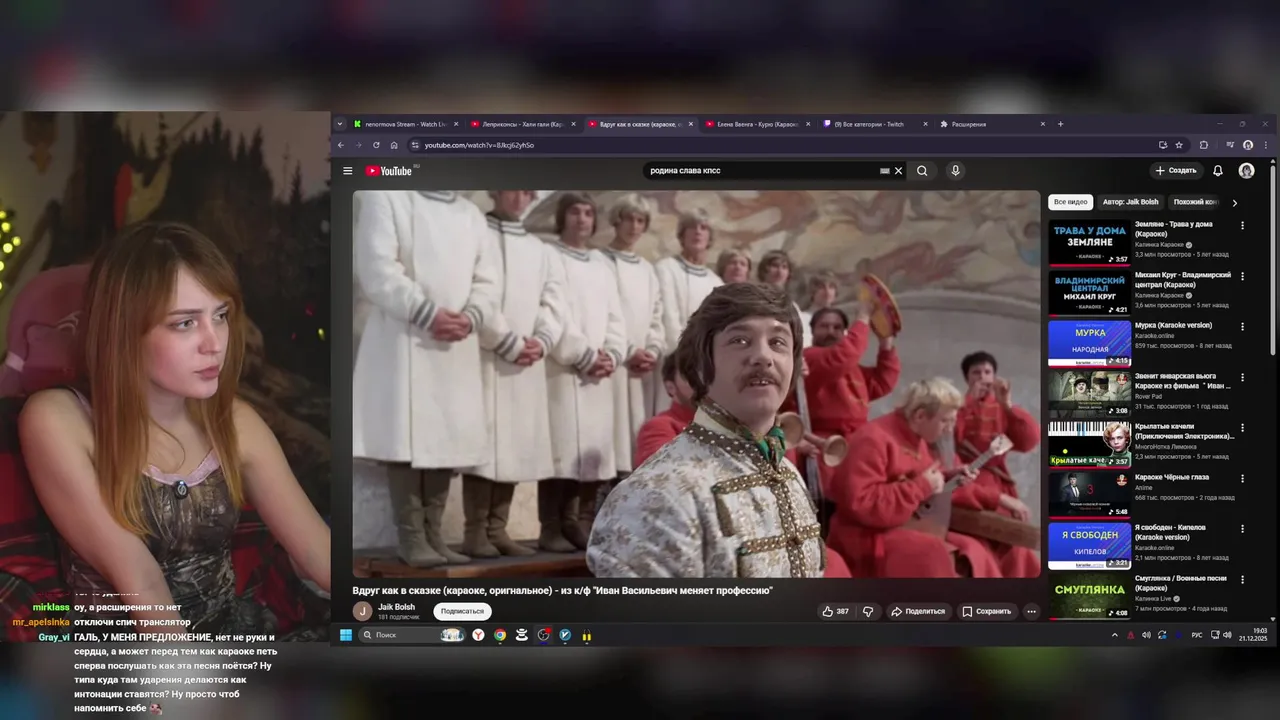Close the Twitch 'Все категории' tab
Viewport: 1280px width, 720px height.
point(925,124)
